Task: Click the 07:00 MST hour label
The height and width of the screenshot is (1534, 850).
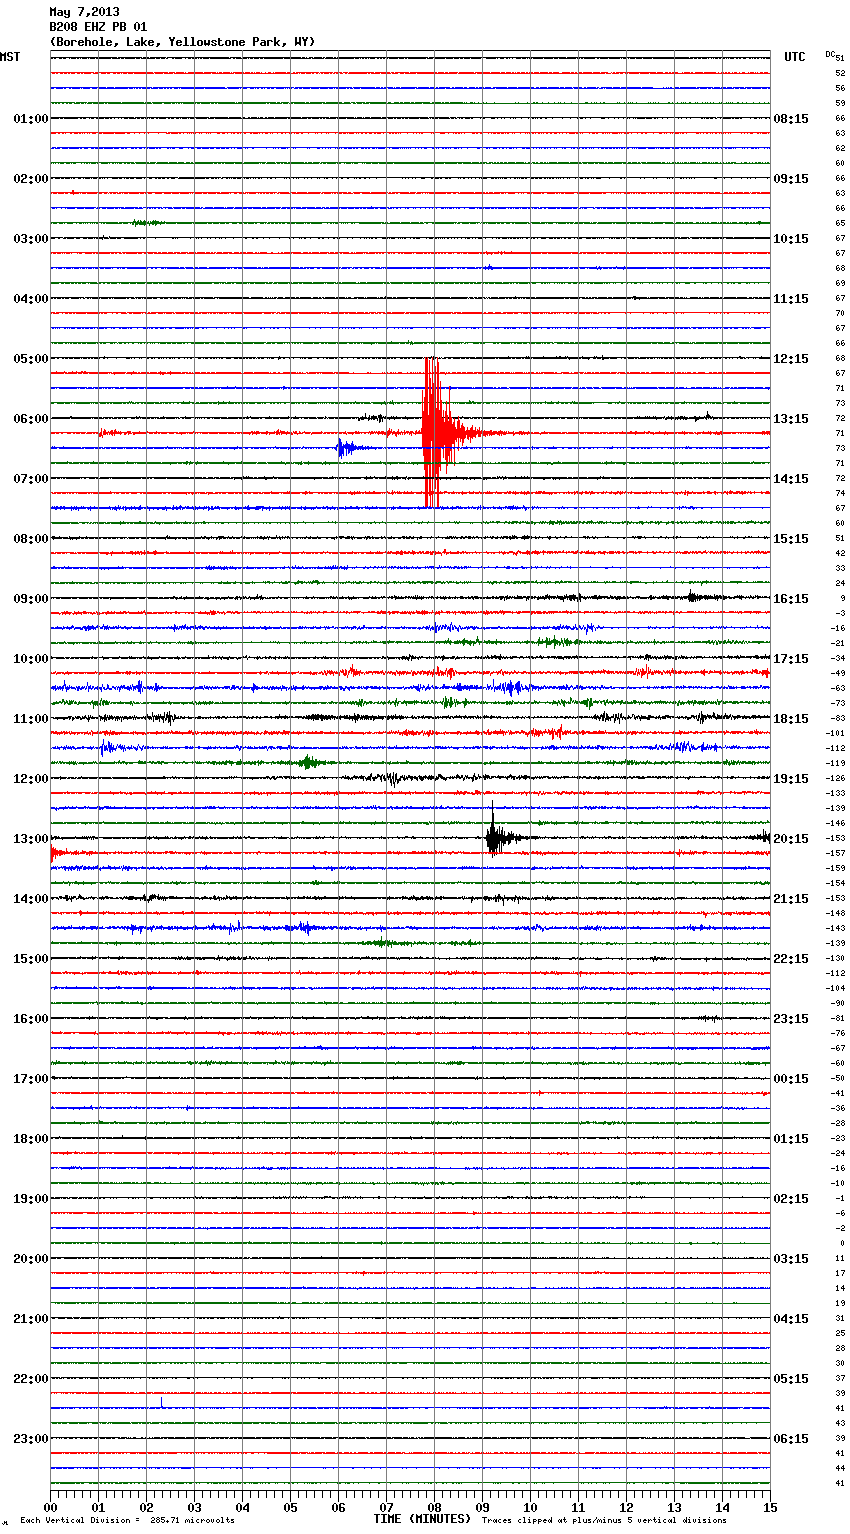Action: (30, 479)
